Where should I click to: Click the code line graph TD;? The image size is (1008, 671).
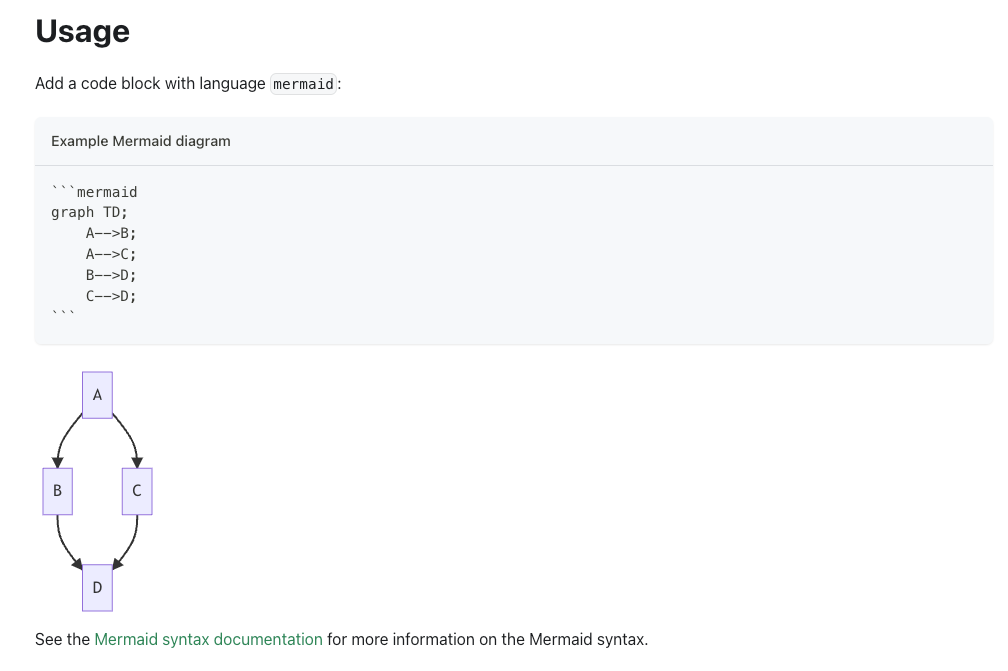89,212
